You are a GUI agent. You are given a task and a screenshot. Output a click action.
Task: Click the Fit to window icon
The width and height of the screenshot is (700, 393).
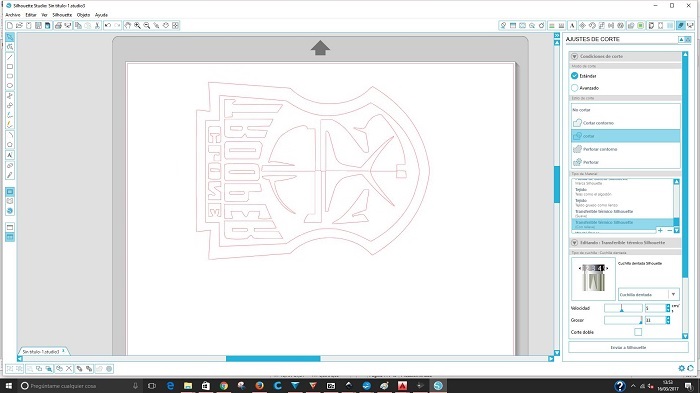coord(175,25)
